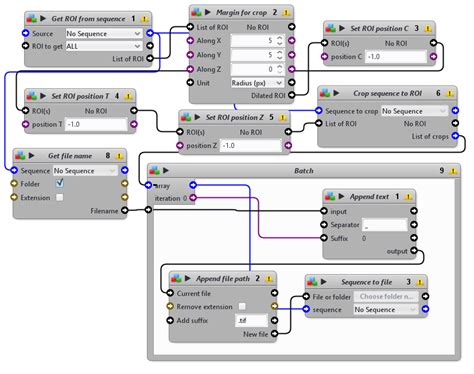Click the Append text block's colored icon
474x374 pixels.
coord(330,196)
